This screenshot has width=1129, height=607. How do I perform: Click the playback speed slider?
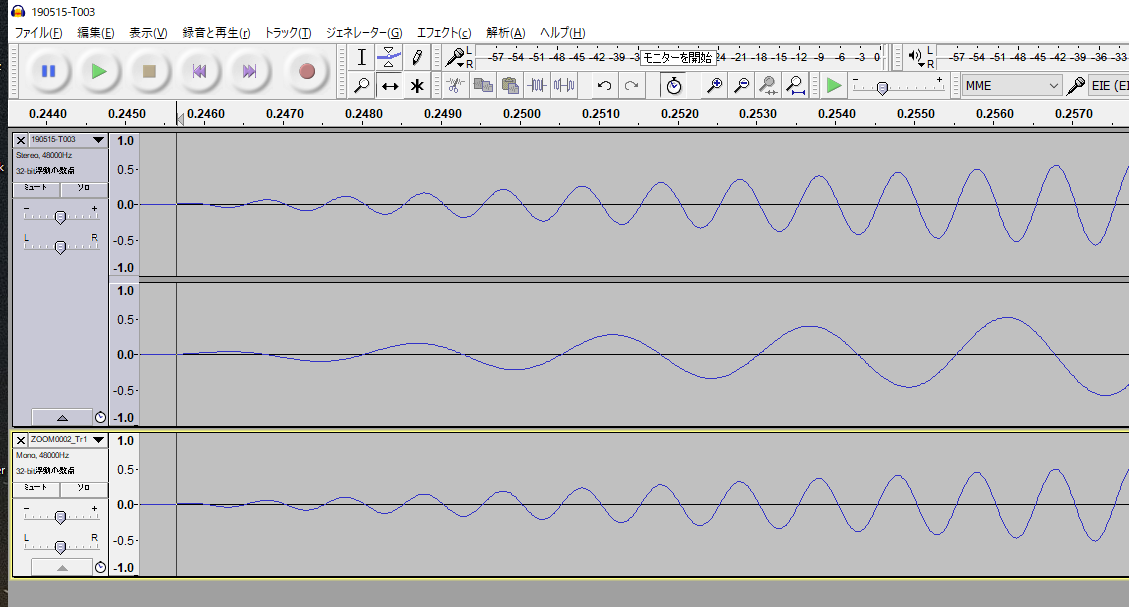point(882,88)
